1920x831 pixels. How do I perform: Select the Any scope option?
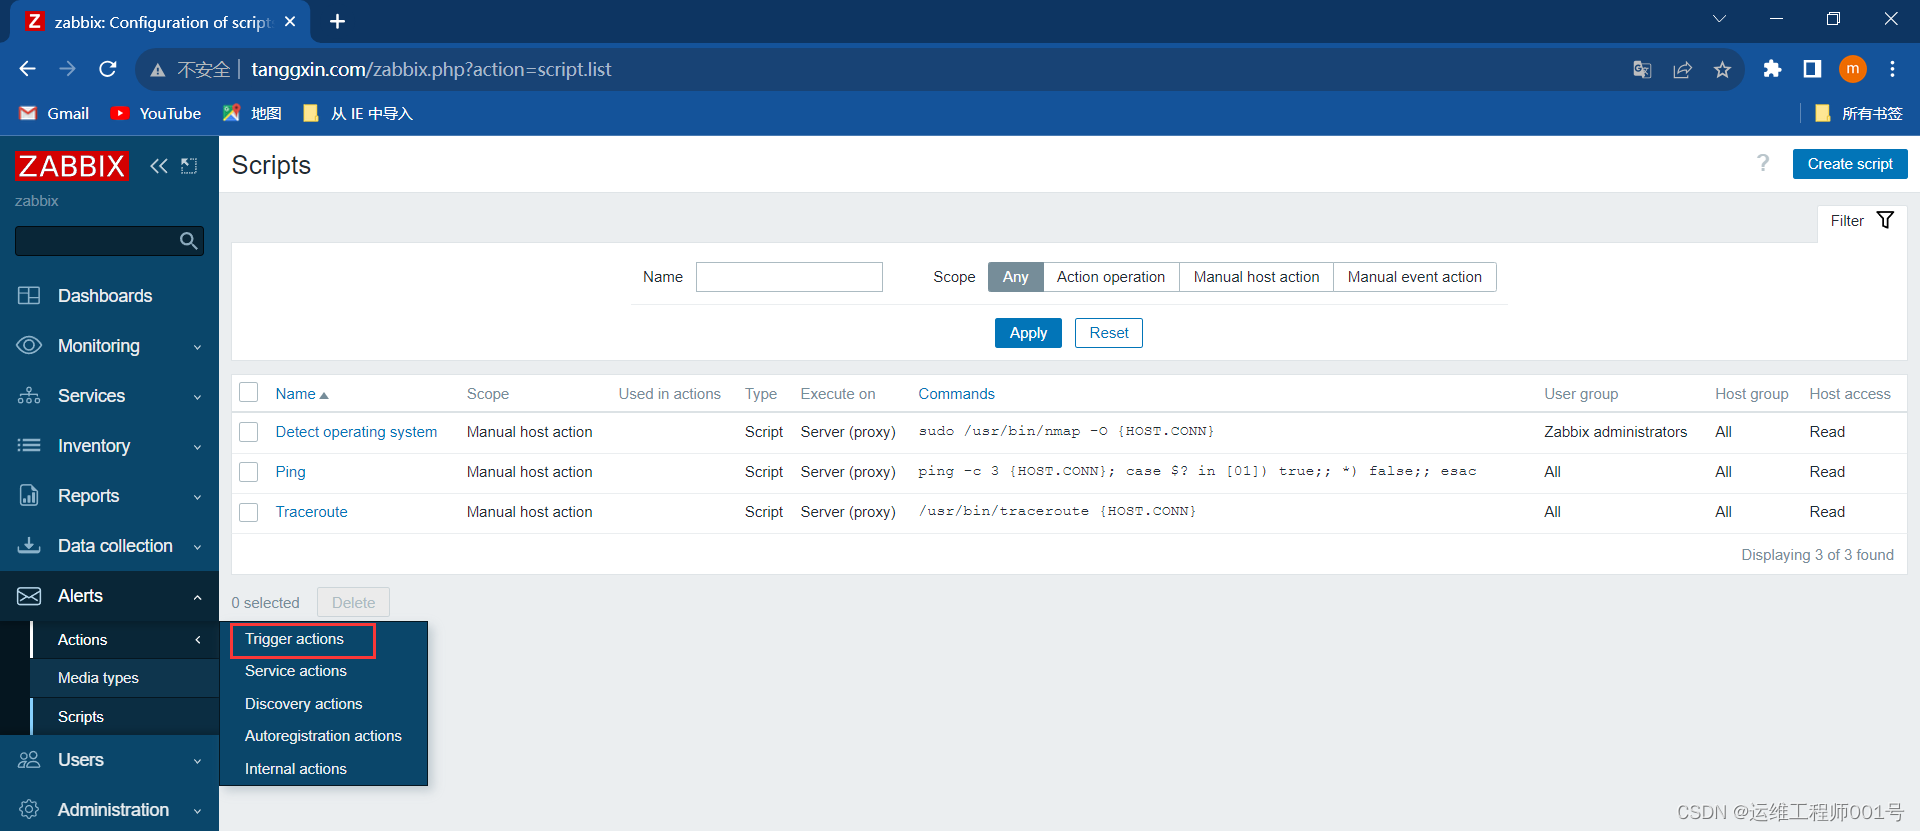(1015, 277)
